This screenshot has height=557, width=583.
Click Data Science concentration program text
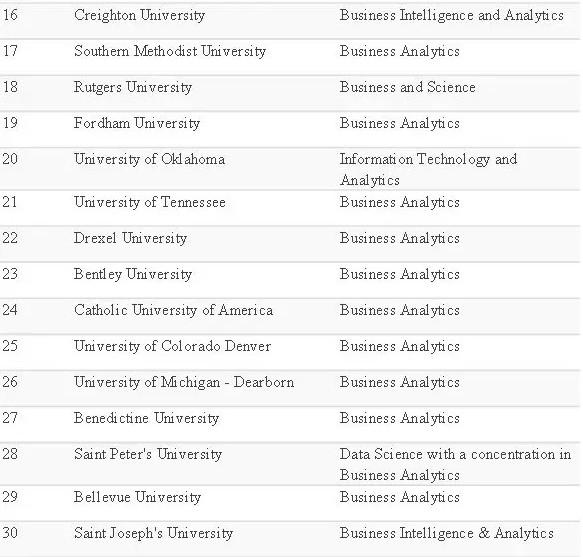coord(455,465)
